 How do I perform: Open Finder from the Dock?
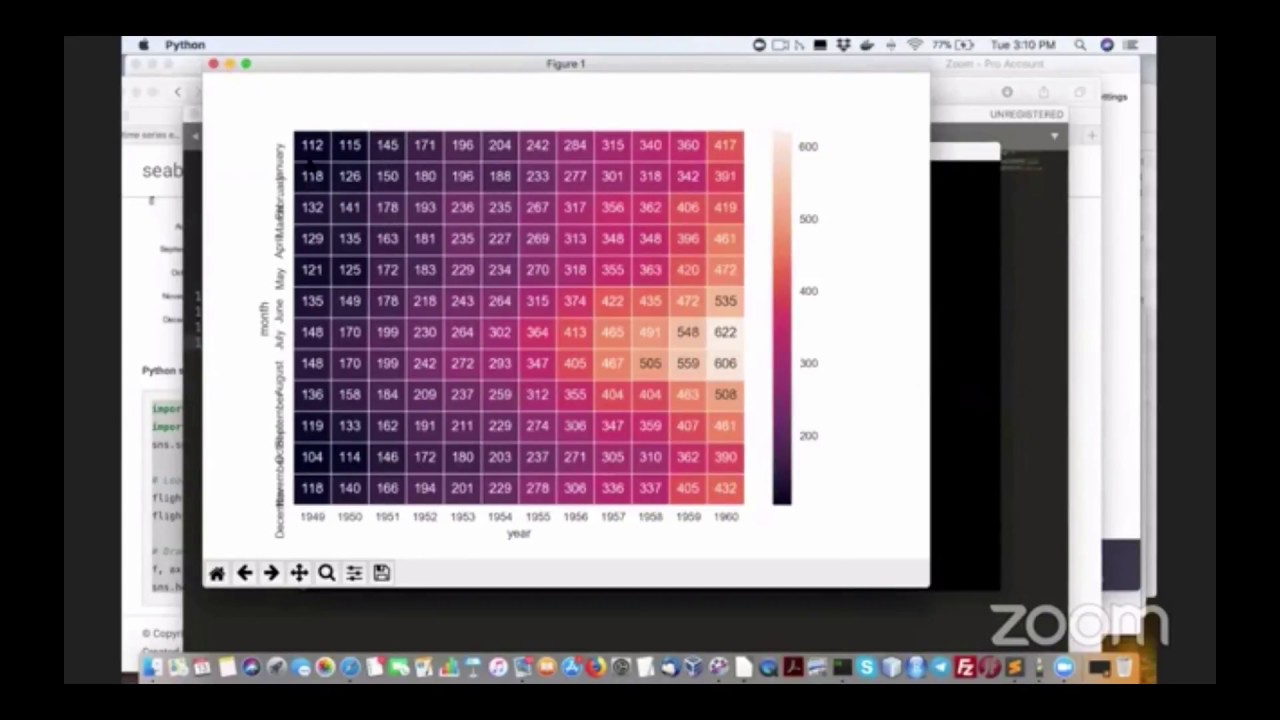pyautogui.click(x=151, y=667)
